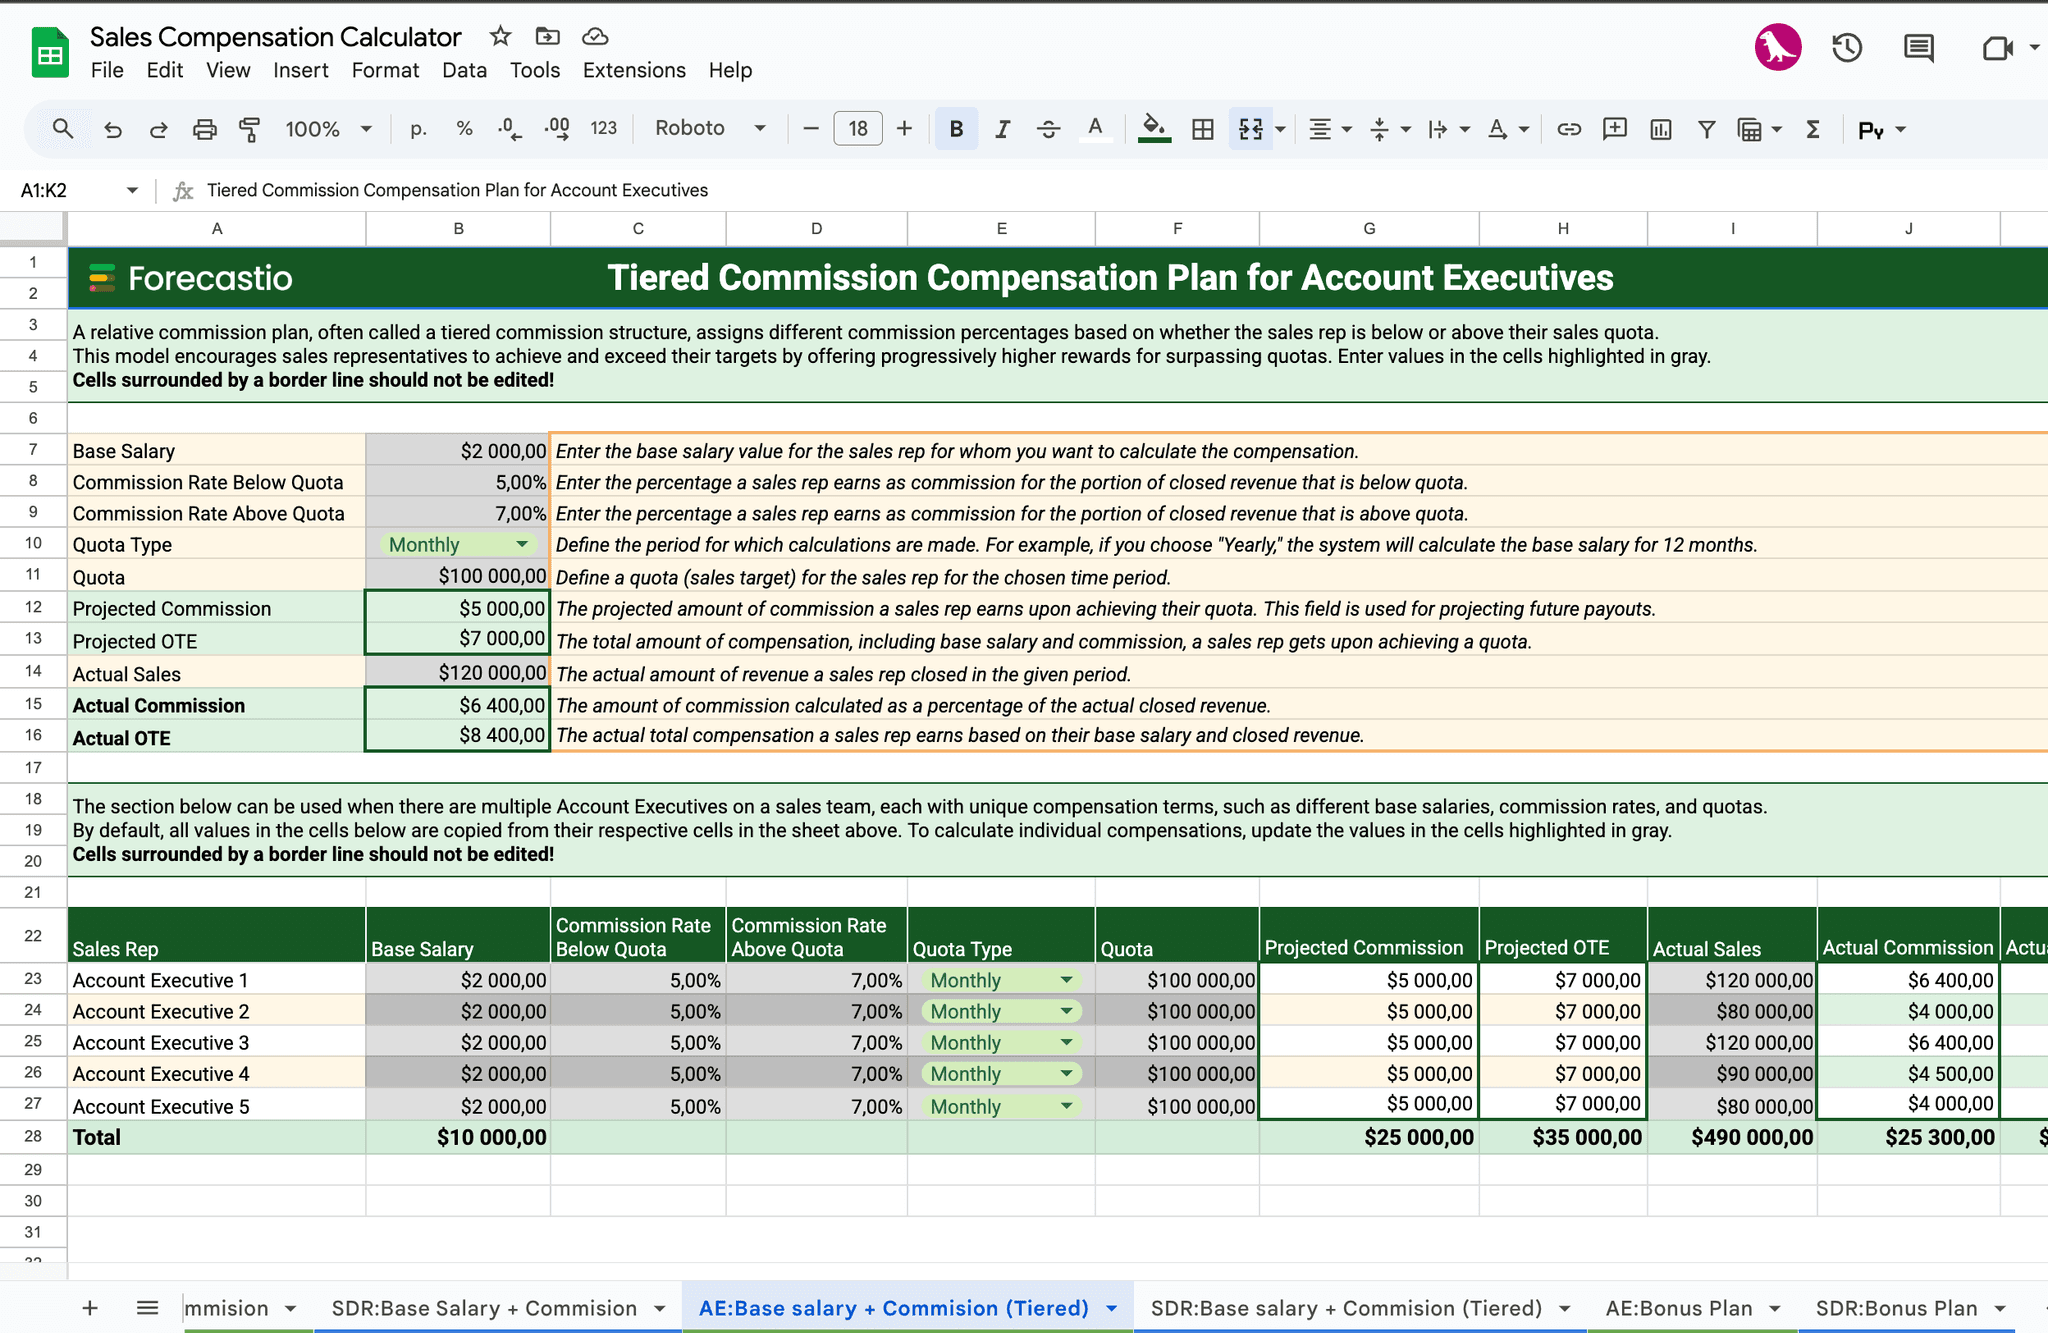This screenshot has width=2048, height=1333.
Task: Create a filter using the funnel icon
Action: click(1706, 129)
